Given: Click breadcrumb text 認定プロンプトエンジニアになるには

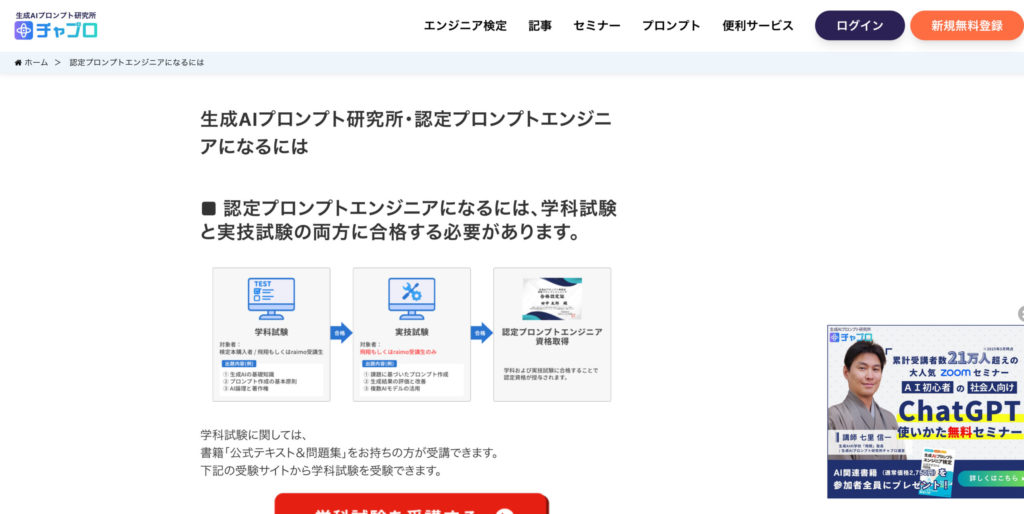Looking at the screenshot, I should pos(136,63).
